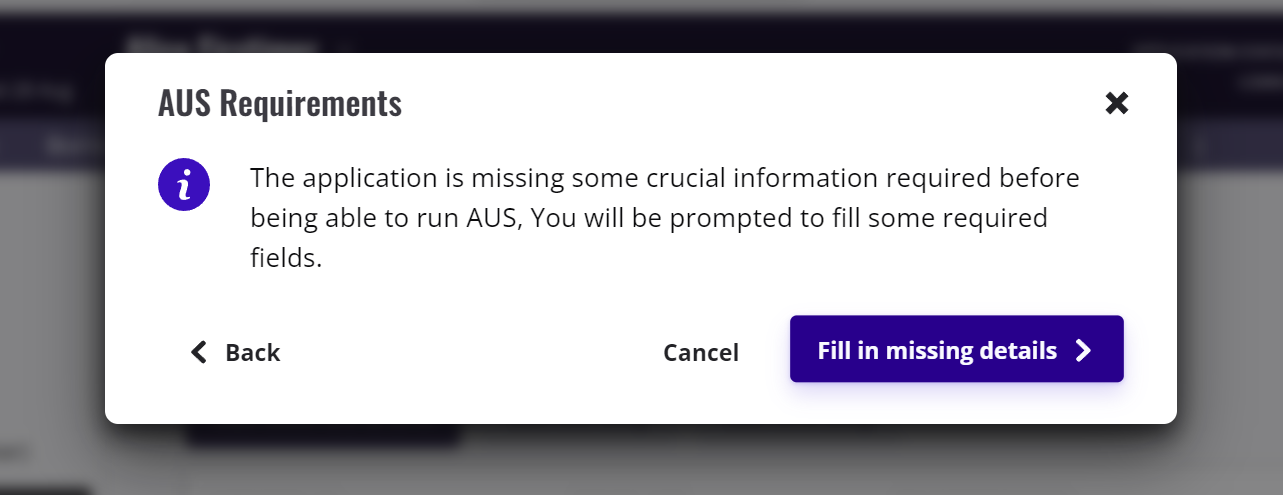Click the left chevron beside Back

[199, 352]
